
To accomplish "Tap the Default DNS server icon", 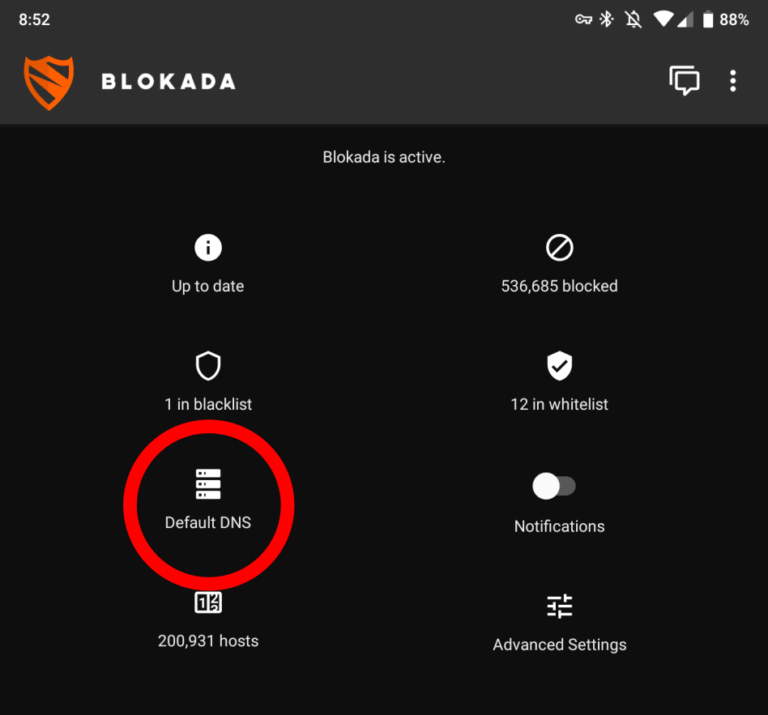I will click(208, 484).
